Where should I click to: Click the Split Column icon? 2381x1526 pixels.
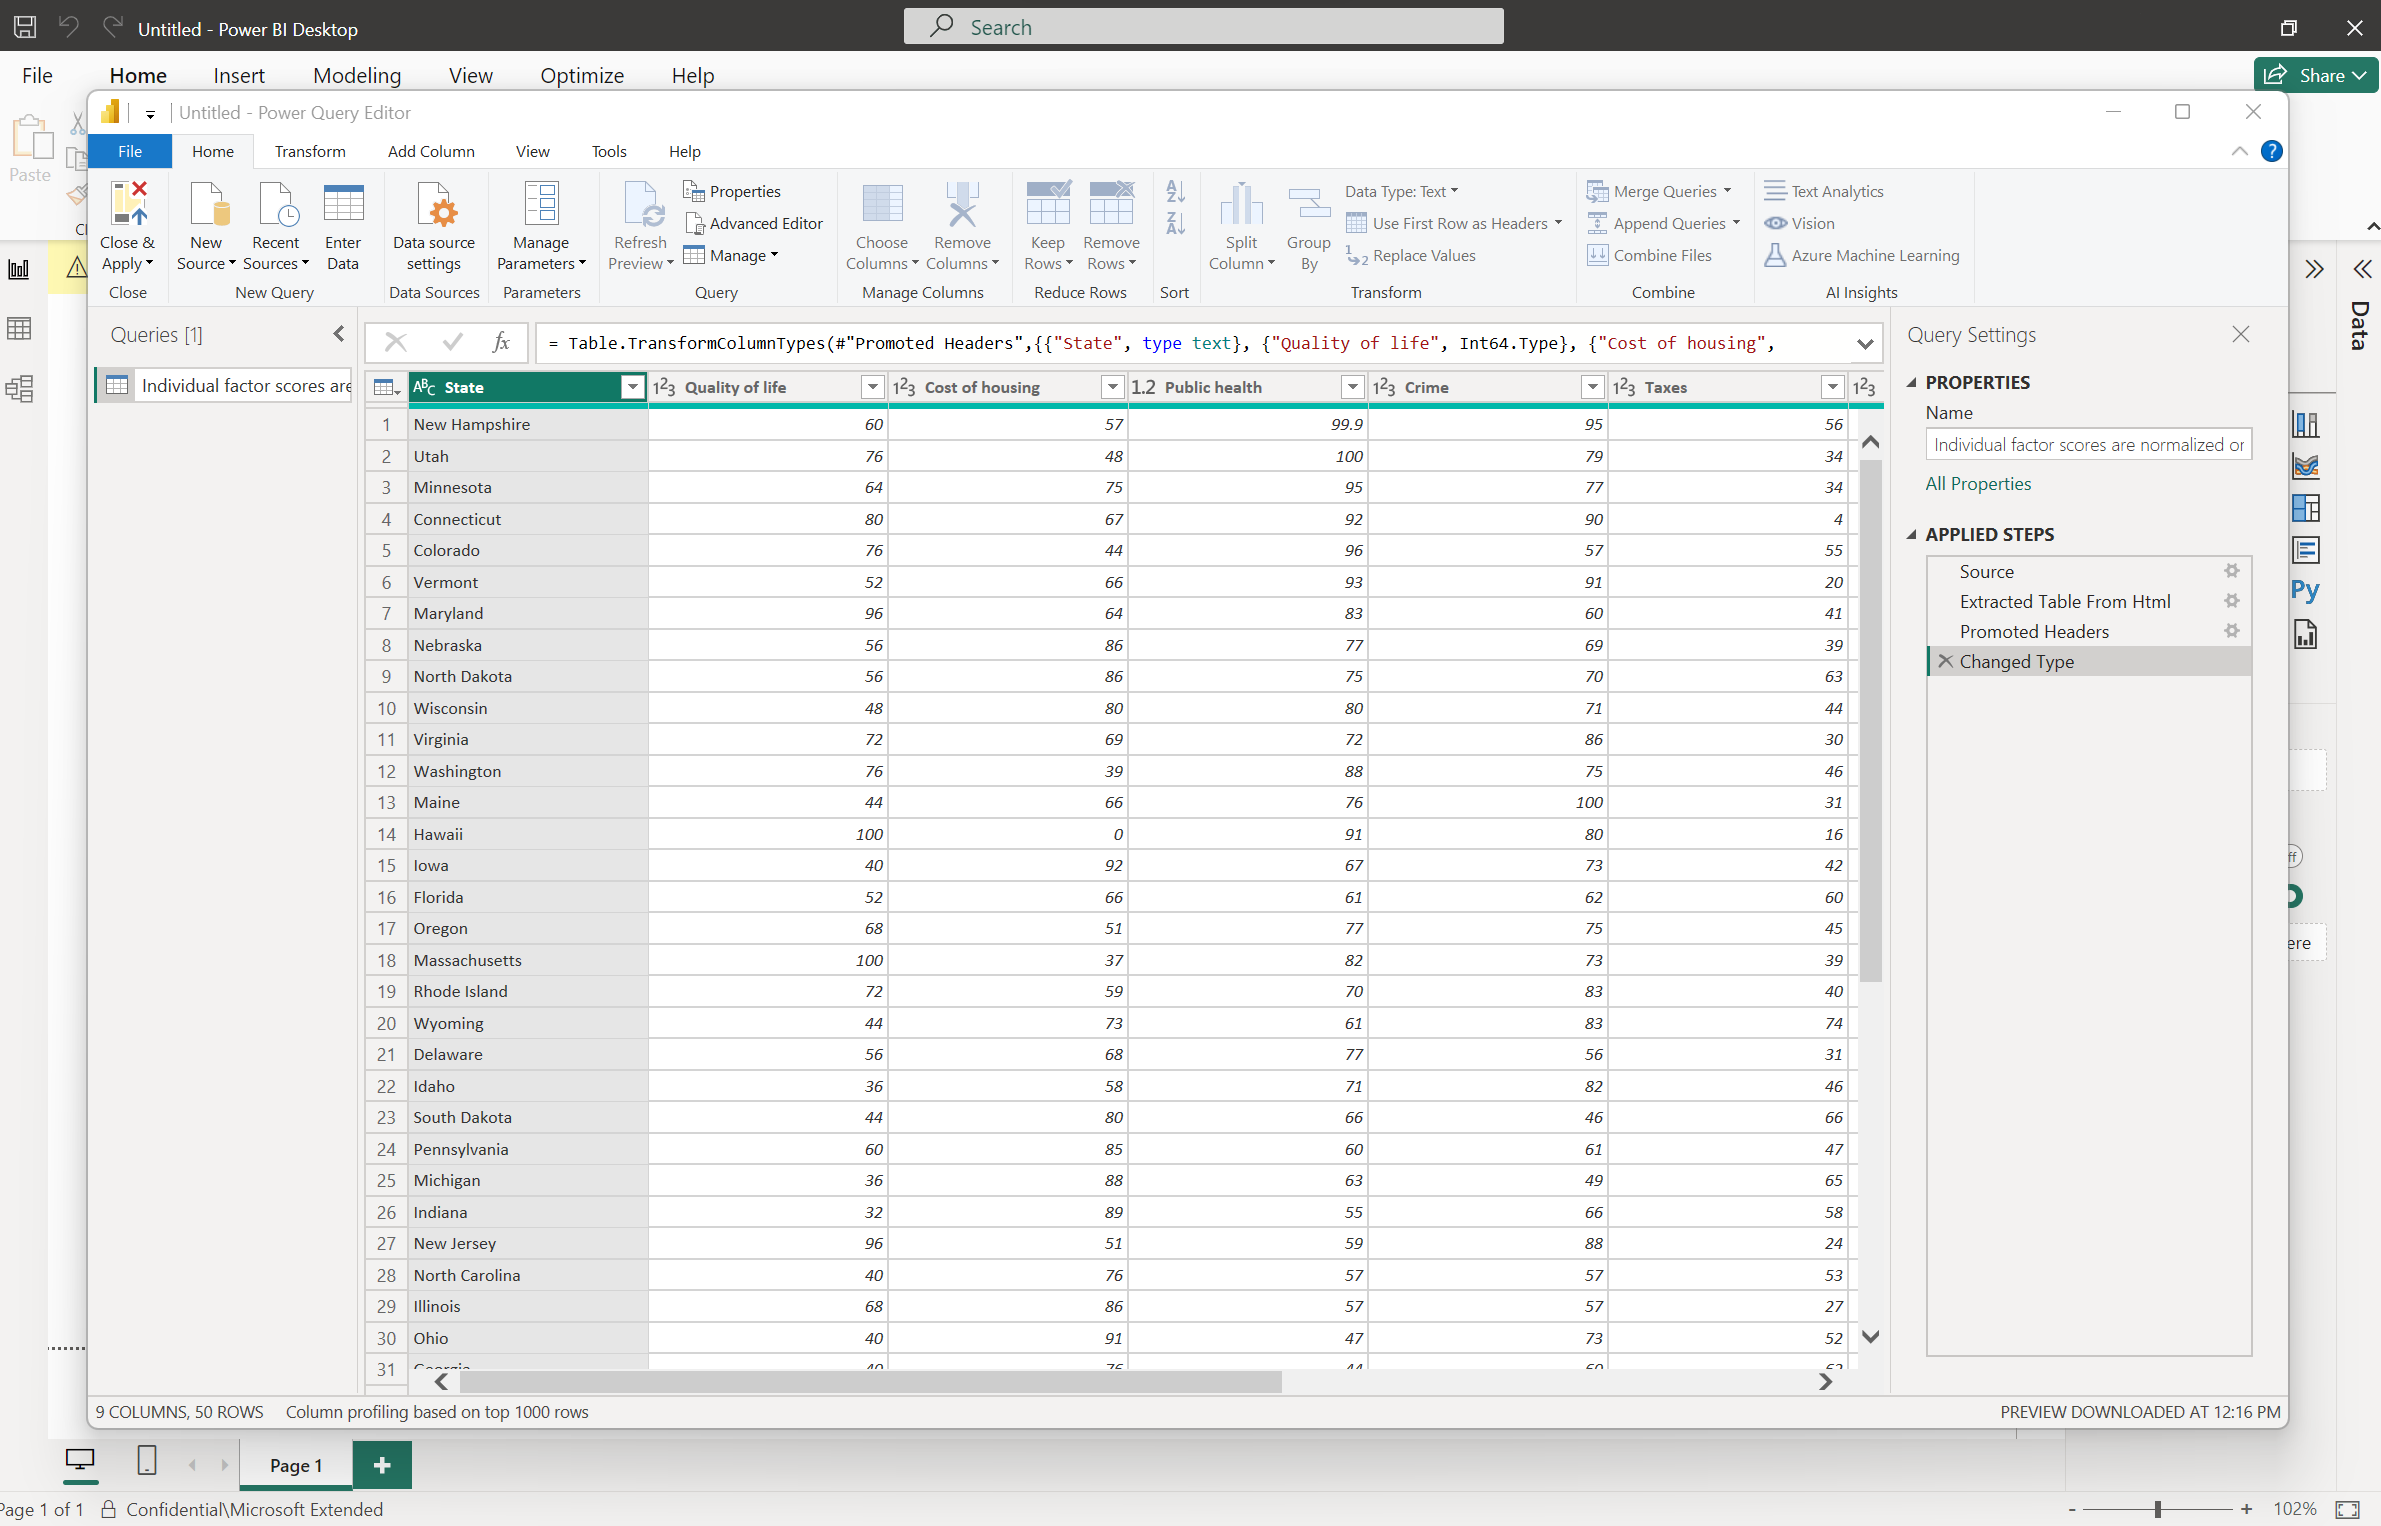[x=1241, y=205]
